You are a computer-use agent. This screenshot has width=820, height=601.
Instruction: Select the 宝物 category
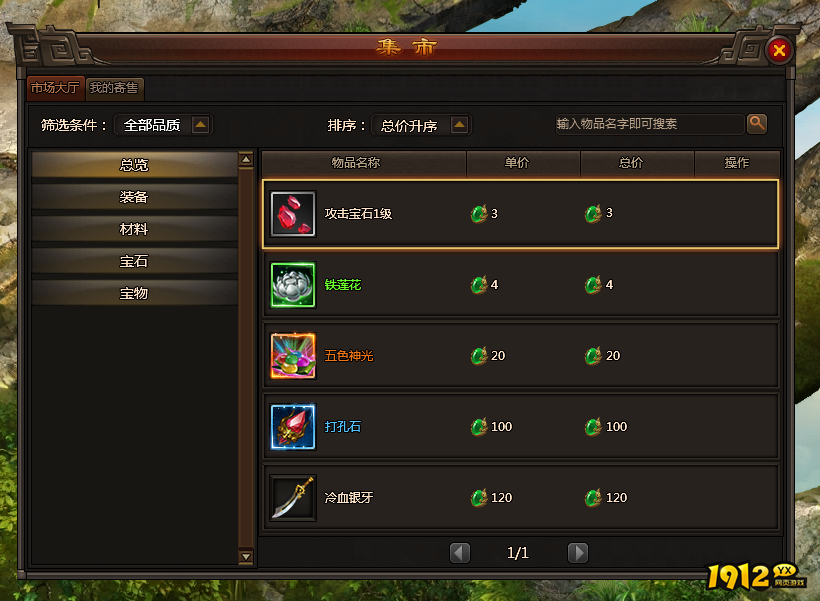point(134,293)
